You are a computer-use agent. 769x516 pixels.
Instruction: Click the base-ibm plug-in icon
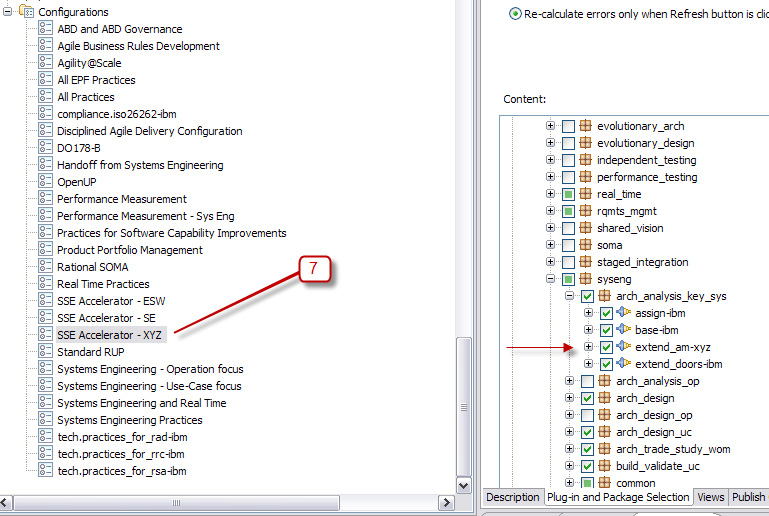tap(623, 329)
